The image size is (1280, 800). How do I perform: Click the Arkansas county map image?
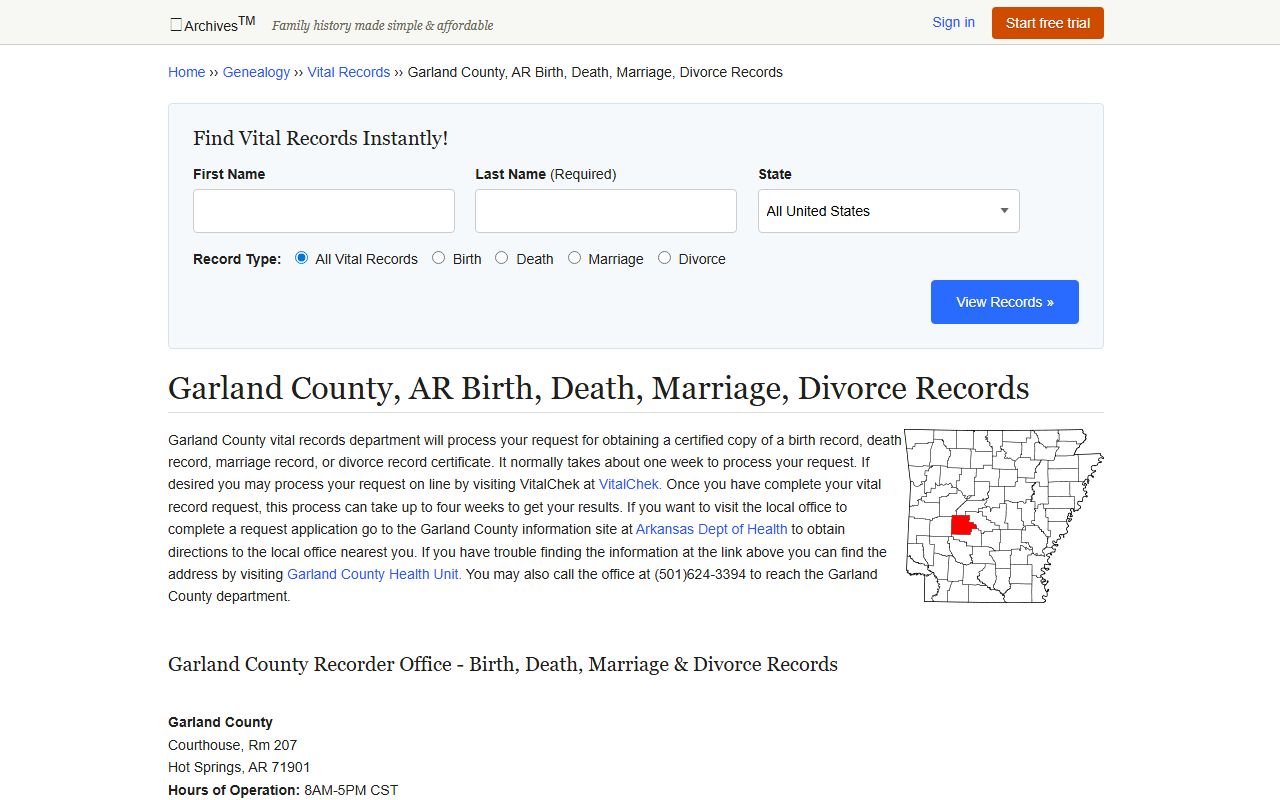[x=1004, y=516]
